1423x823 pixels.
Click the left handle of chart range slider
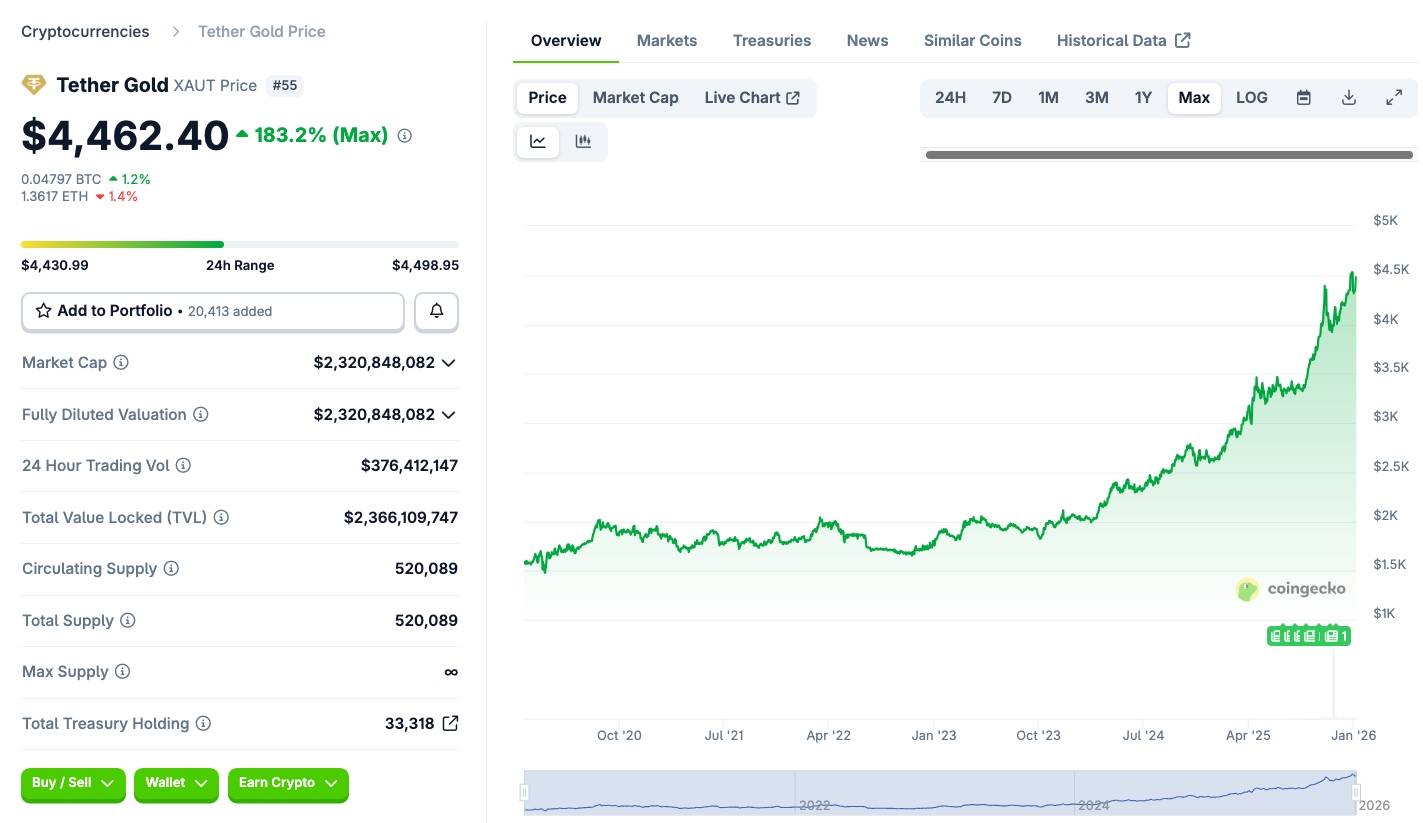(524, 793)
